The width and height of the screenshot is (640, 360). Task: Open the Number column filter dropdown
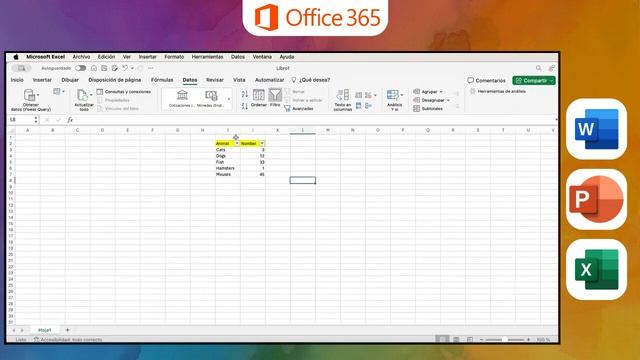[262, 144]
